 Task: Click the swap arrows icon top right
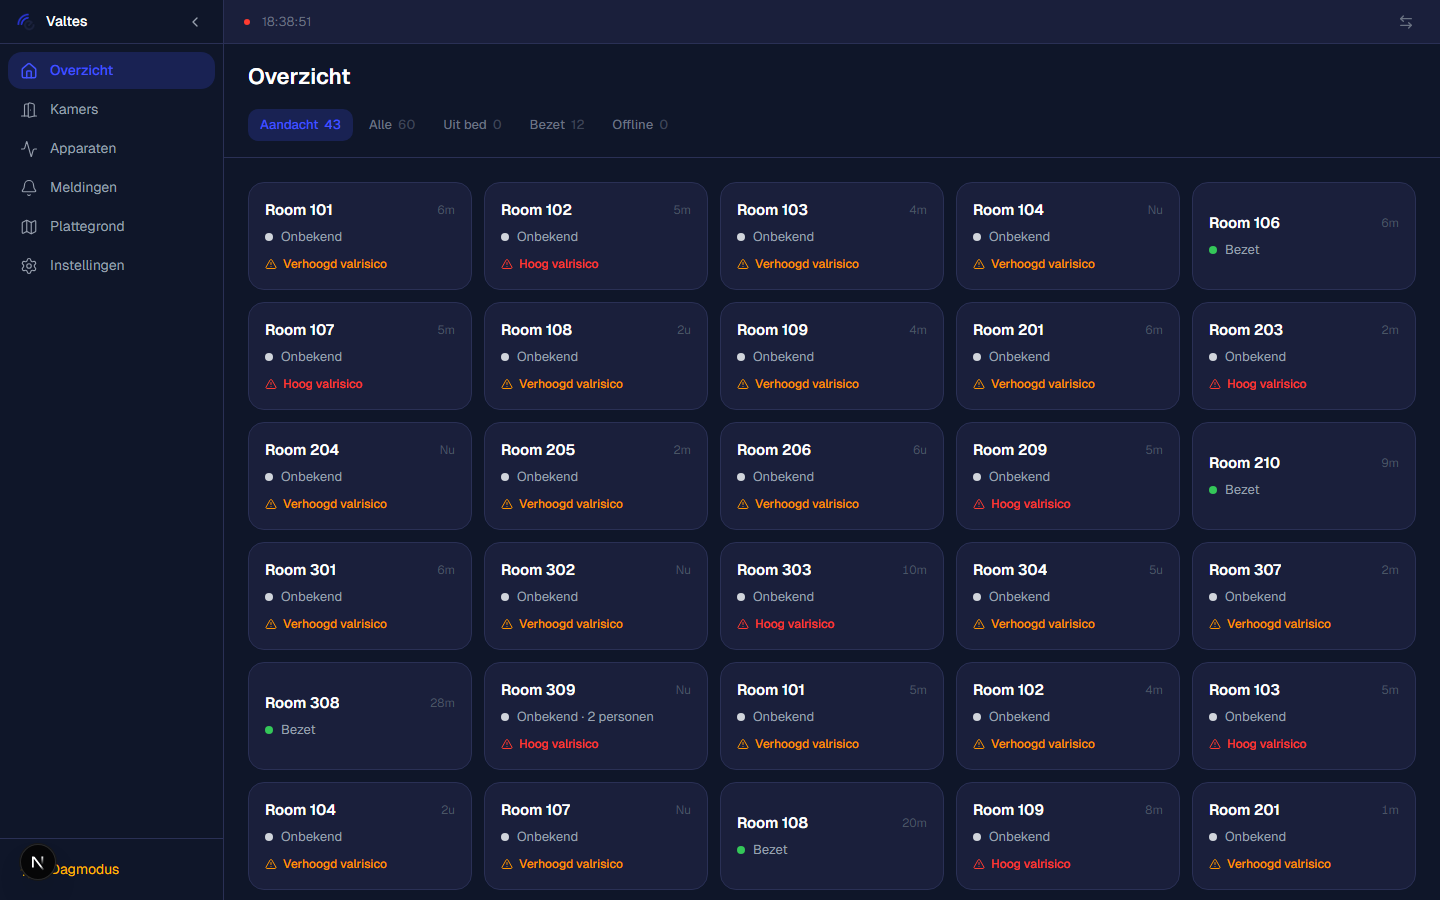coord(1405,22)
